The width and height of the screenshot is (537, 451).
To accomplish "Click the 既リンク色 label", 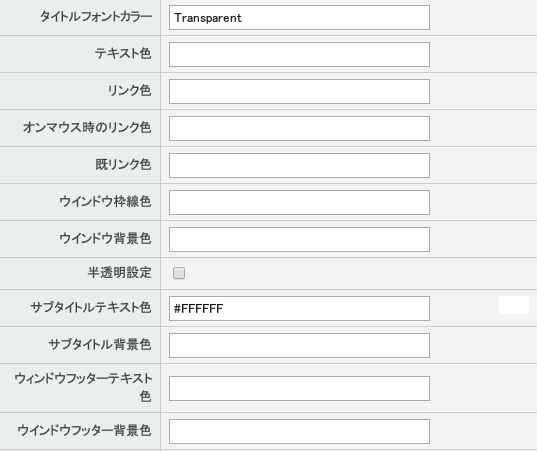I will [x=123, y=164].
